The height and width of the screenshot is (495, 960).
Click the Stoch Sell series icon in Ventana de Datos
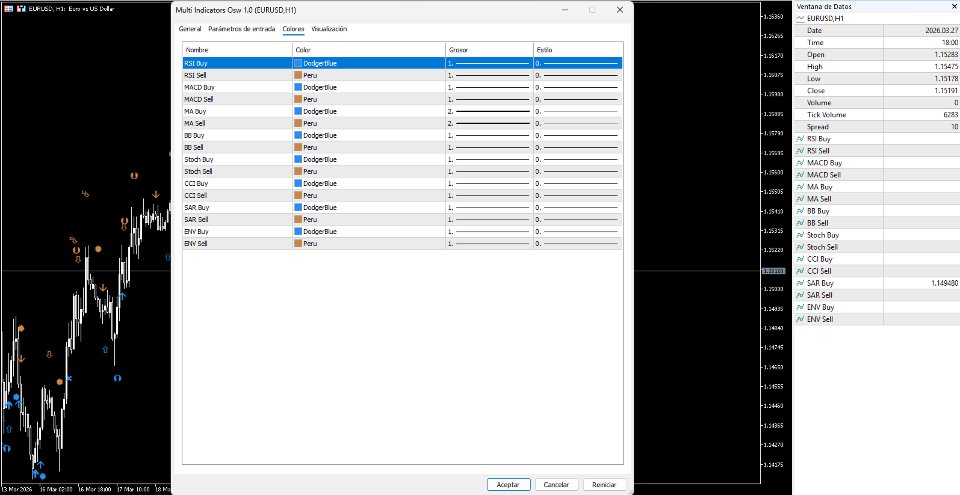pyautogui.click(x=800, y=247)
